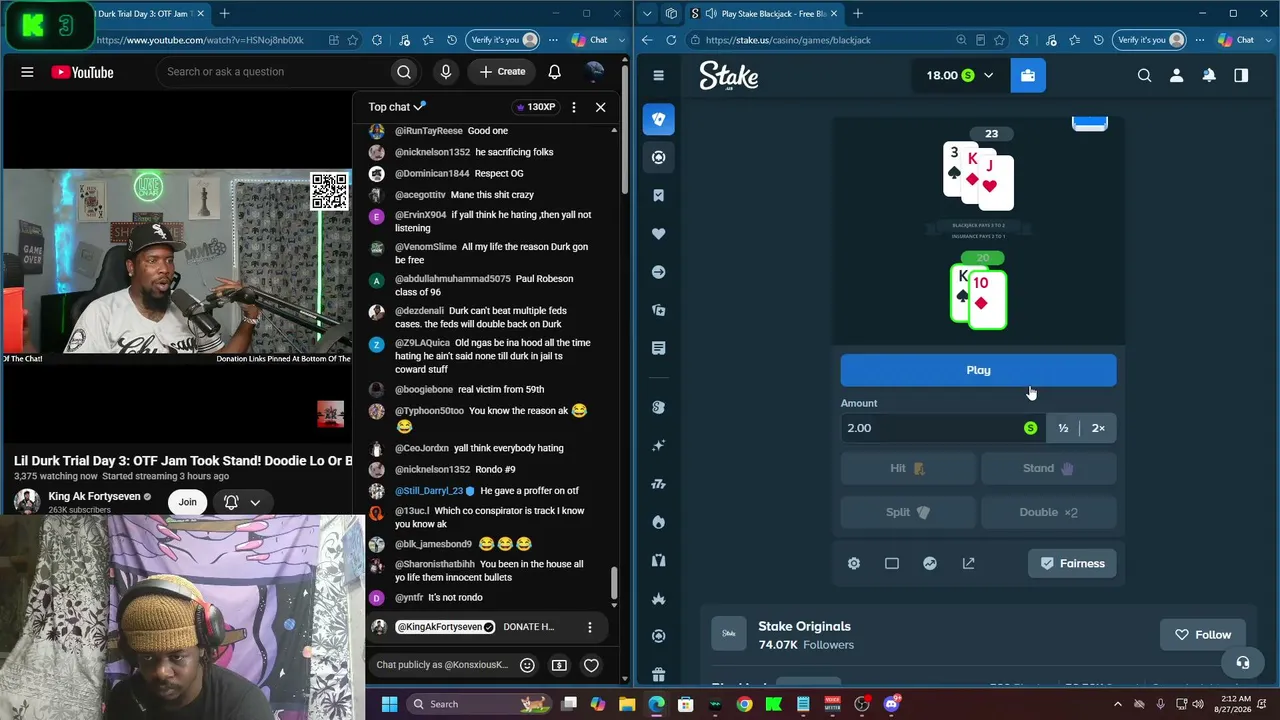
Task: Open the Fairness dialog
Action: coord(1072,564)
